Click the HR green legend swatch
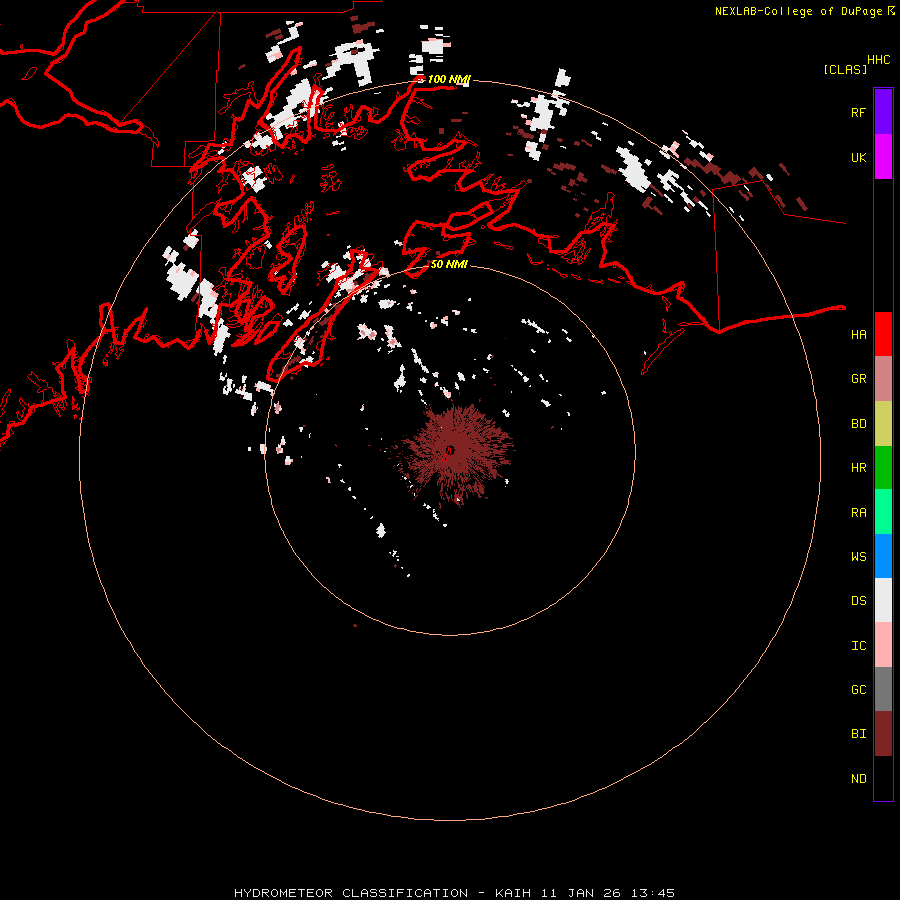The image size is (900, 900). 883,468
